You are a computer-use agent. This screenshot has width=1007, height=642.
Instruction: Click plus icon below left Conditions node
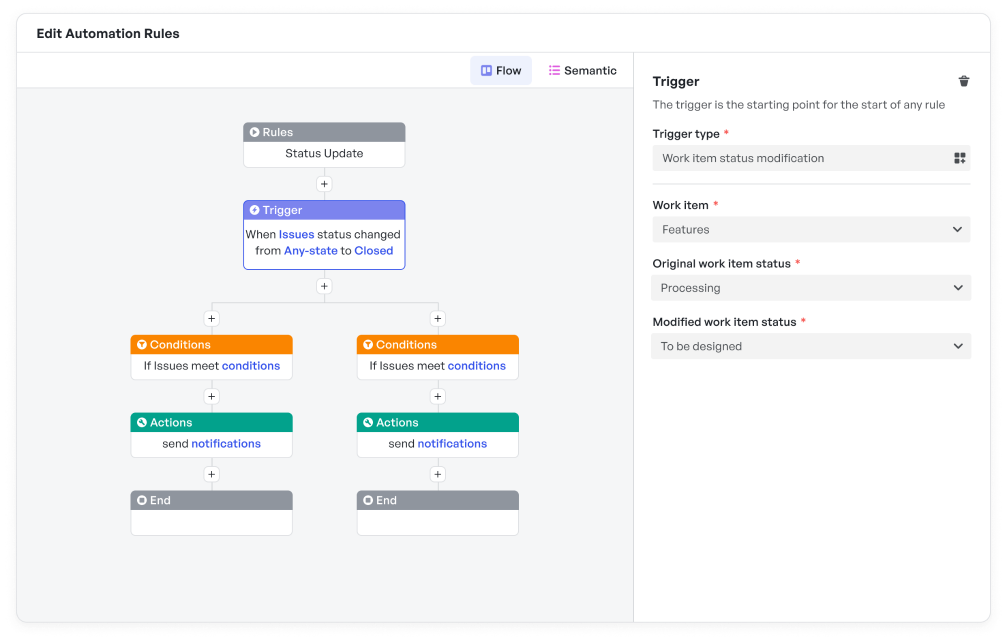(211, 397)
